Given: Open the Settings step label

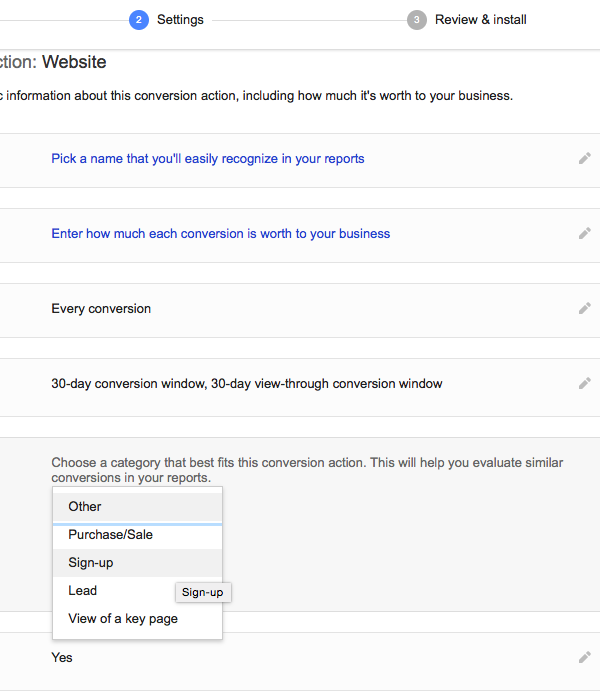Looking at the screenshot, I should tap(180, 20).
